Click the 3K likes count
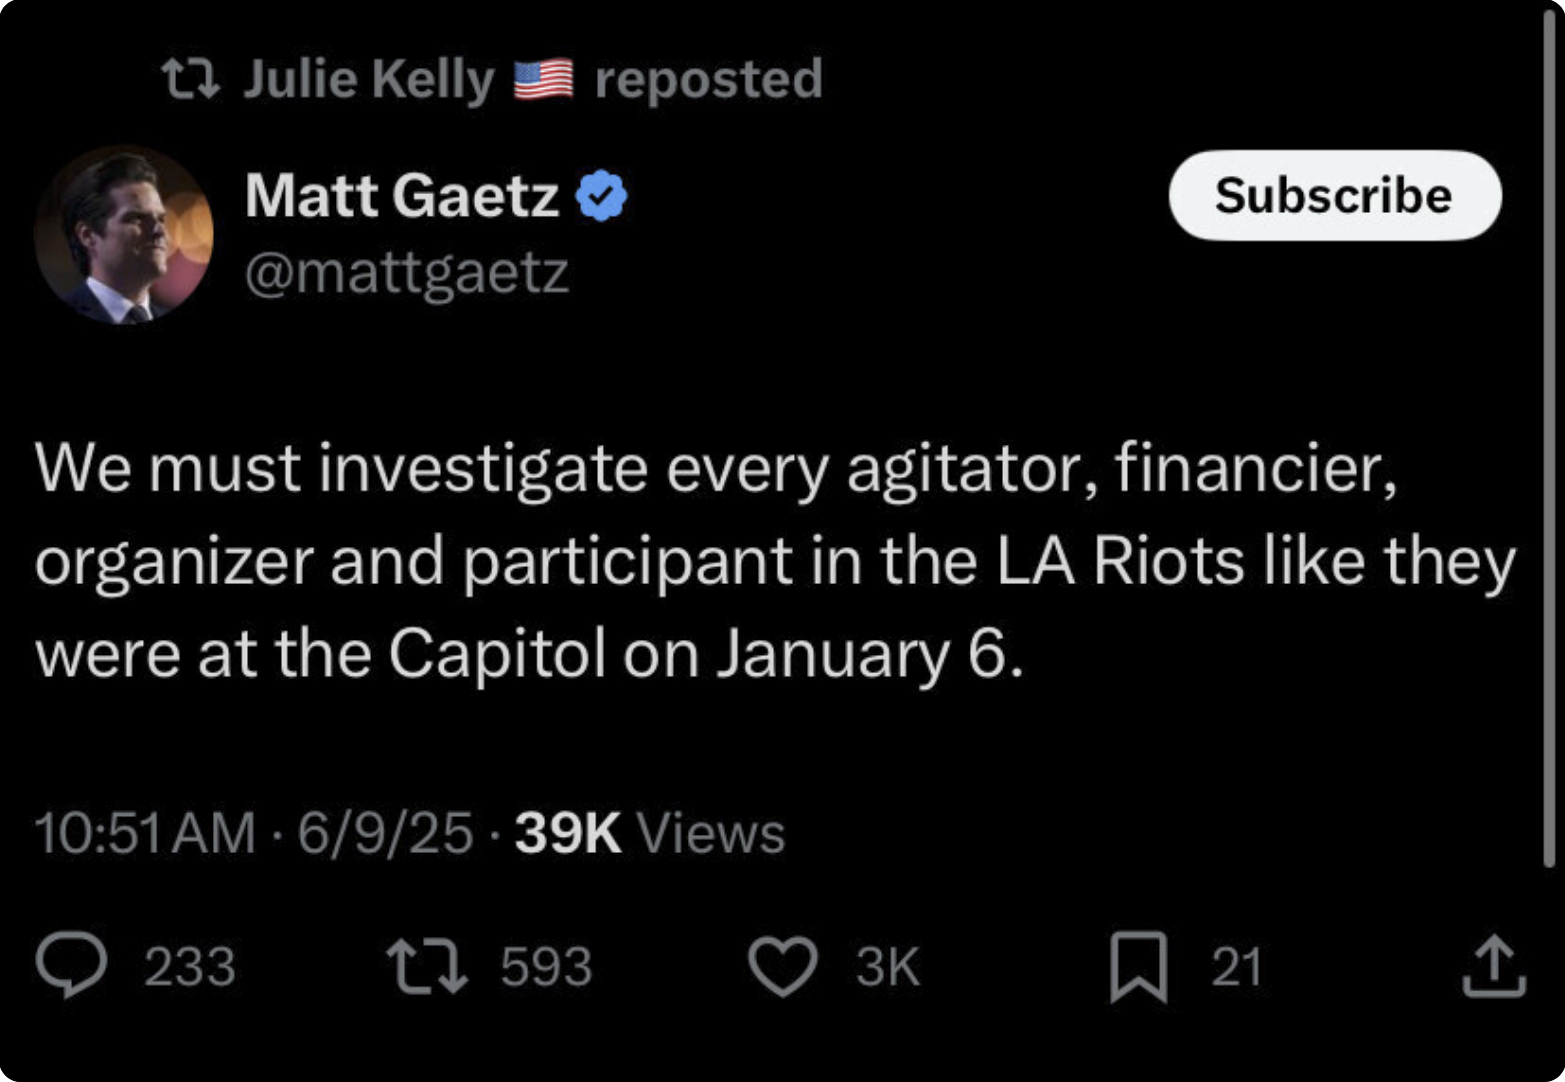Image resolution: width=1565 pixels, height=1082 pixels. [887, 967]
